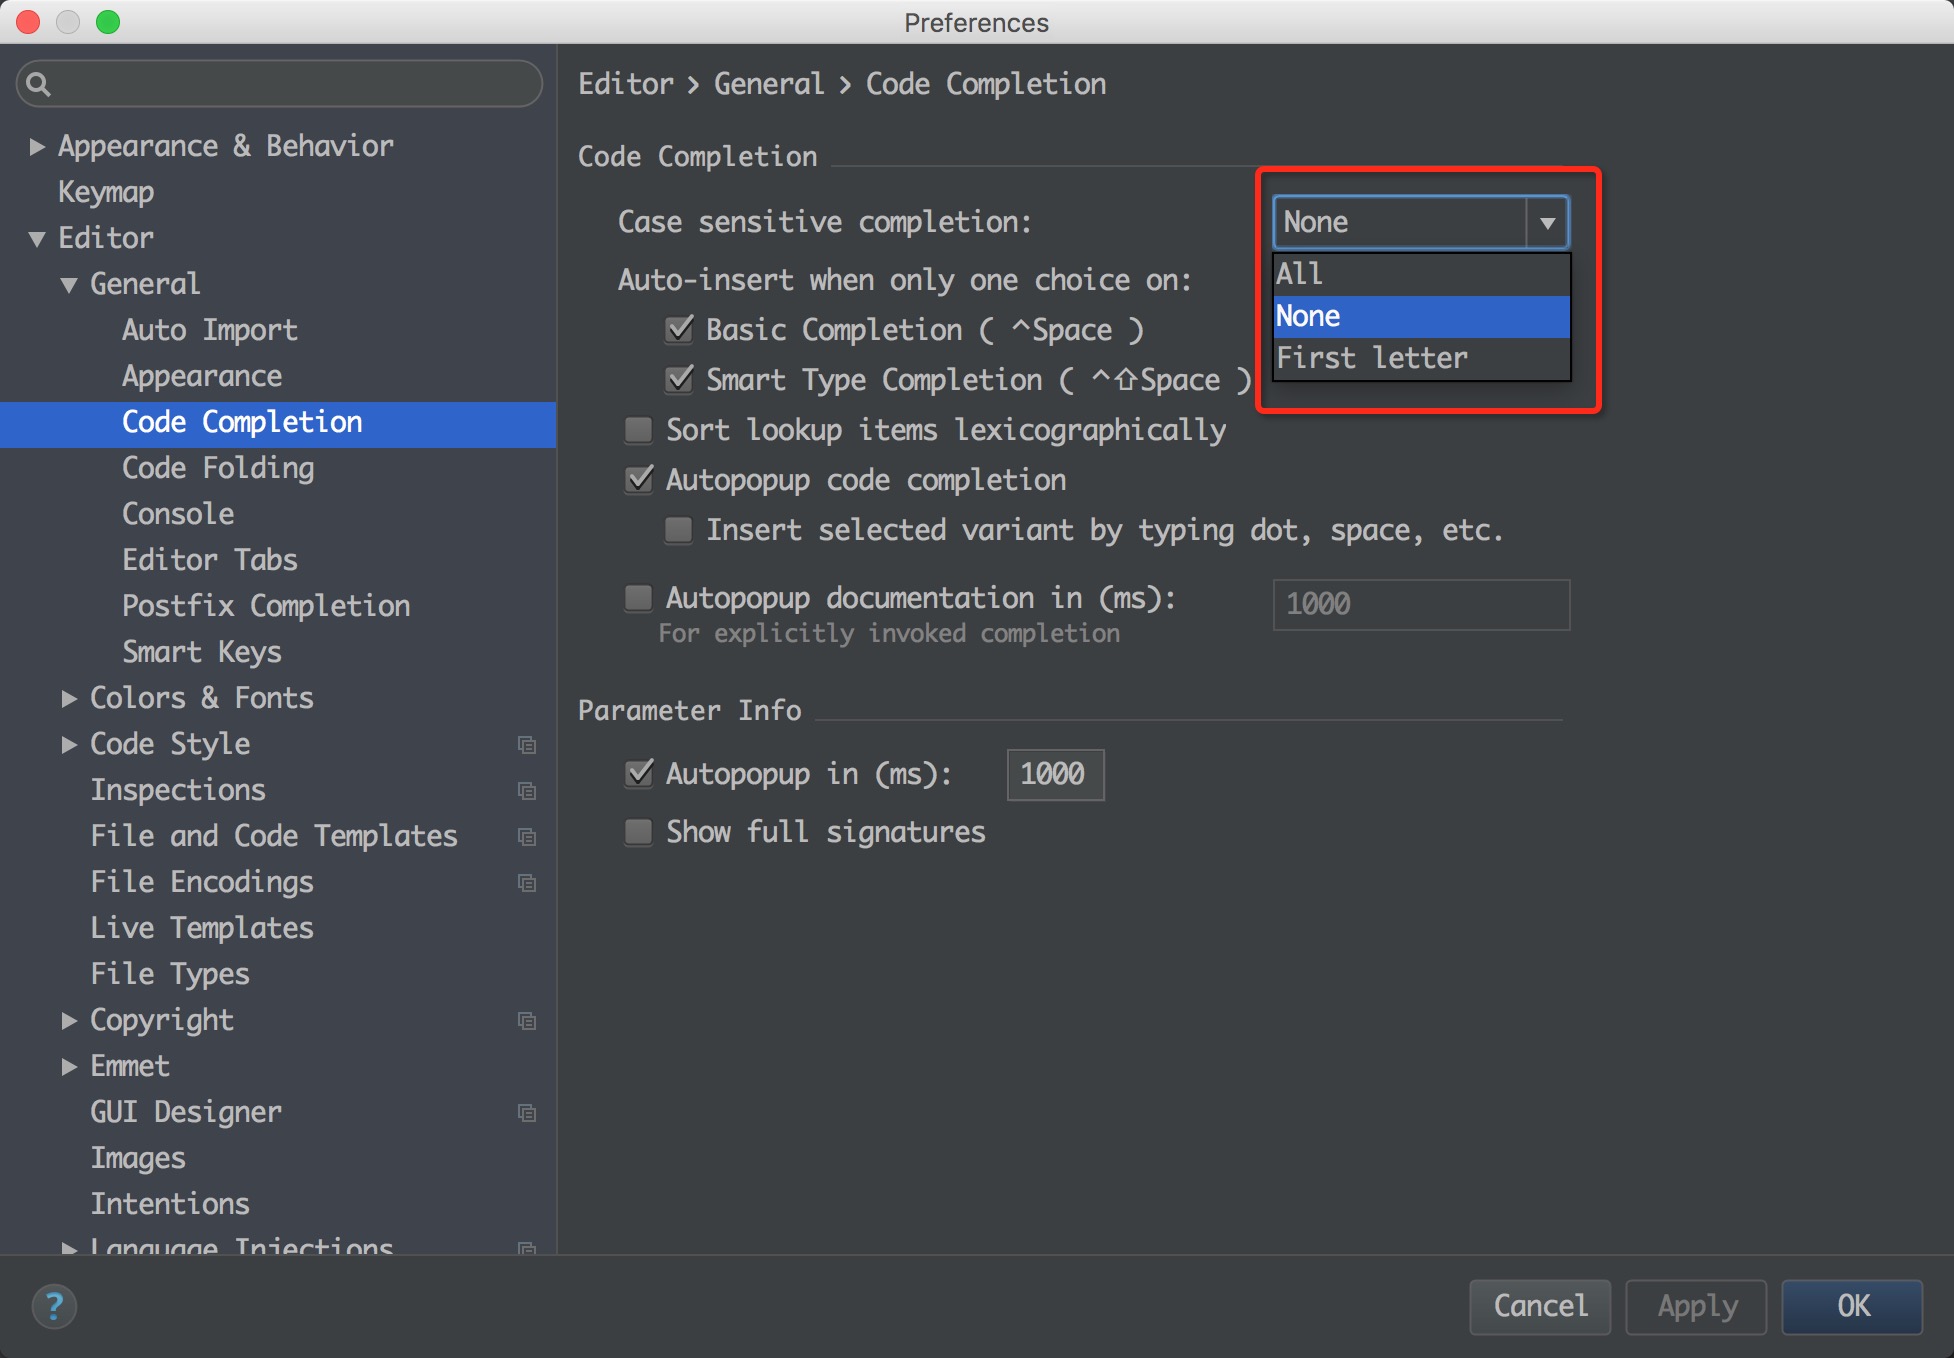Viewport: 1954px width, 1358px height.
Task: Toggle Autopopup code completion checkbox
Action: (x=639, y=479)
